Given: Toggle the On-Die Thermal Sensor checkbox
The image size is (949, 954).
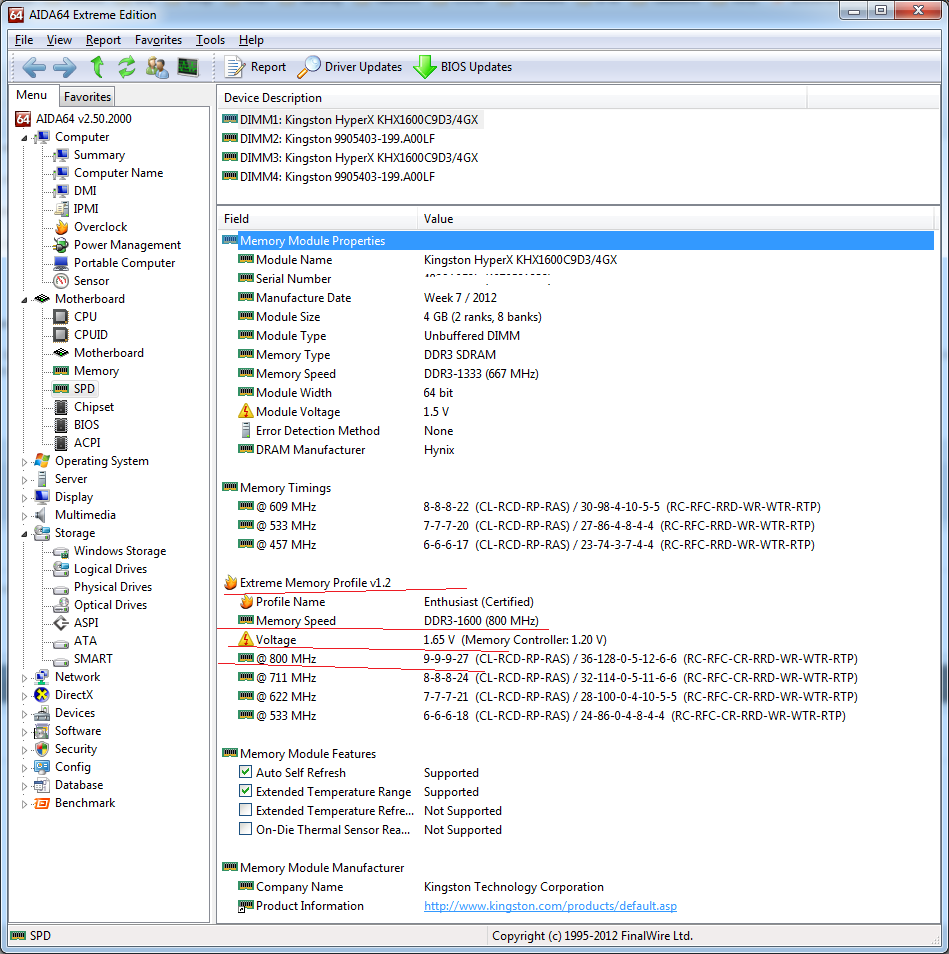Looking at the screenshot, I should coord(245,830).
